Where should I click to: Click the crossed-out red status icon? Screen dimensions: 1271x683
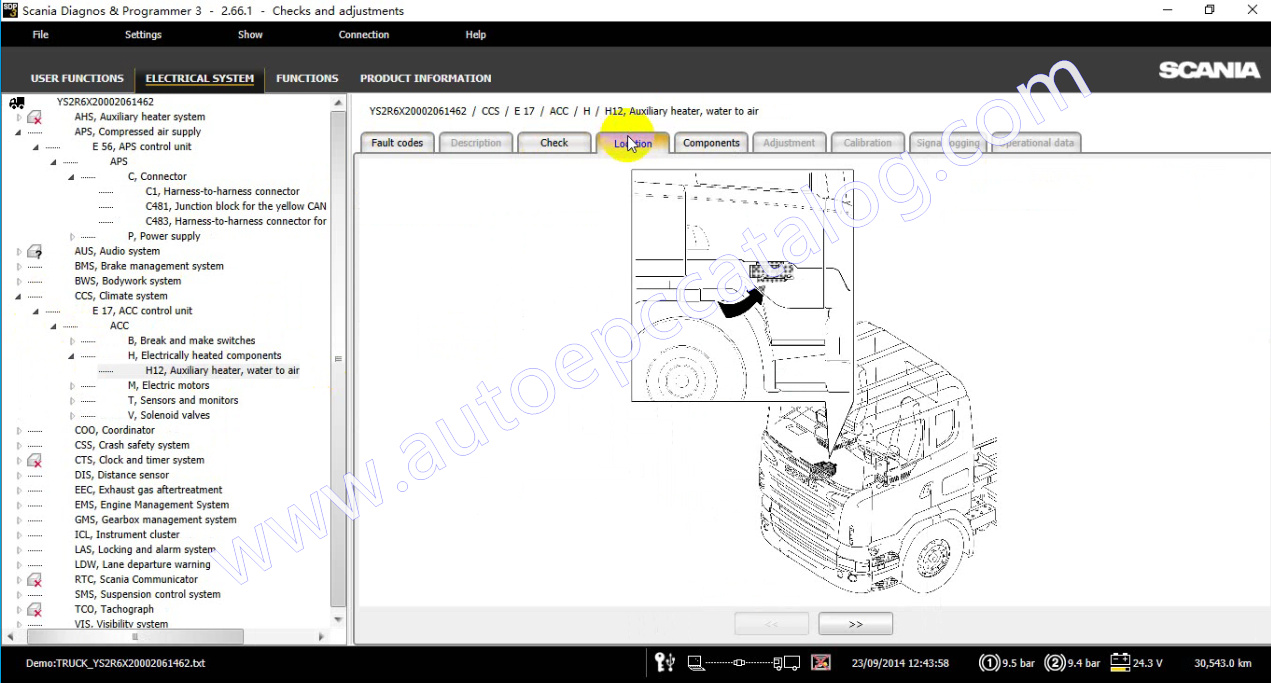click(820, 662)
